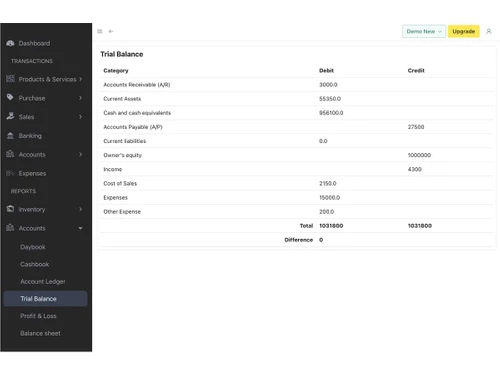This screenshot has width=500, height=375.
Task: Click the Accounts icon under Reports
Action: tap(10, 228)
